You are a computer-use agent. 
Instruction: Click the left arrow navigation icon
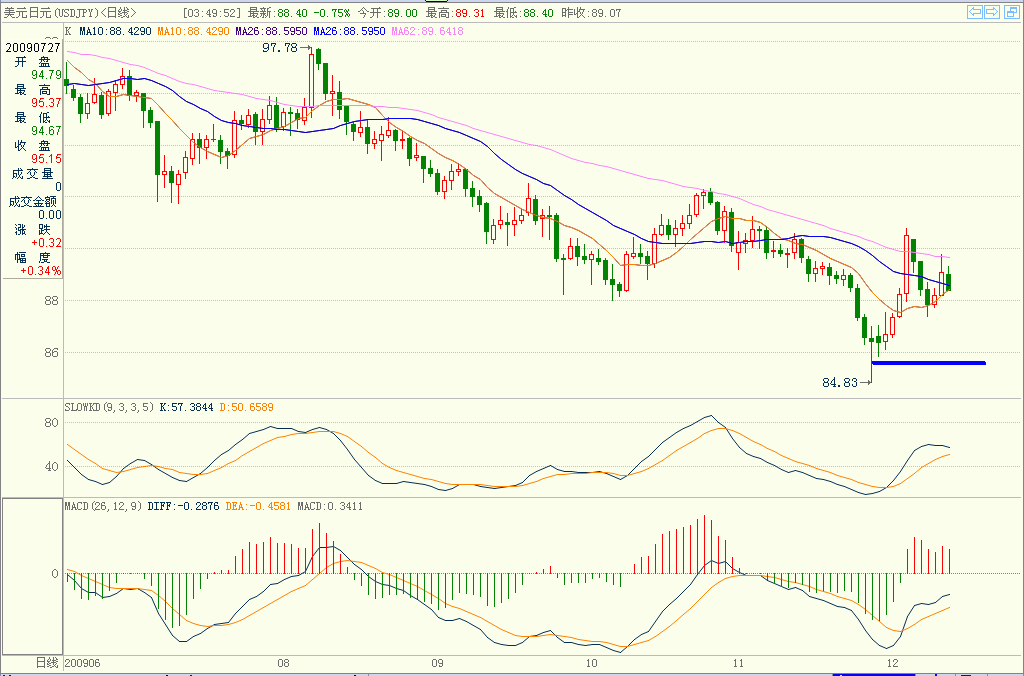pyautogui.click(x=975, y=12)
